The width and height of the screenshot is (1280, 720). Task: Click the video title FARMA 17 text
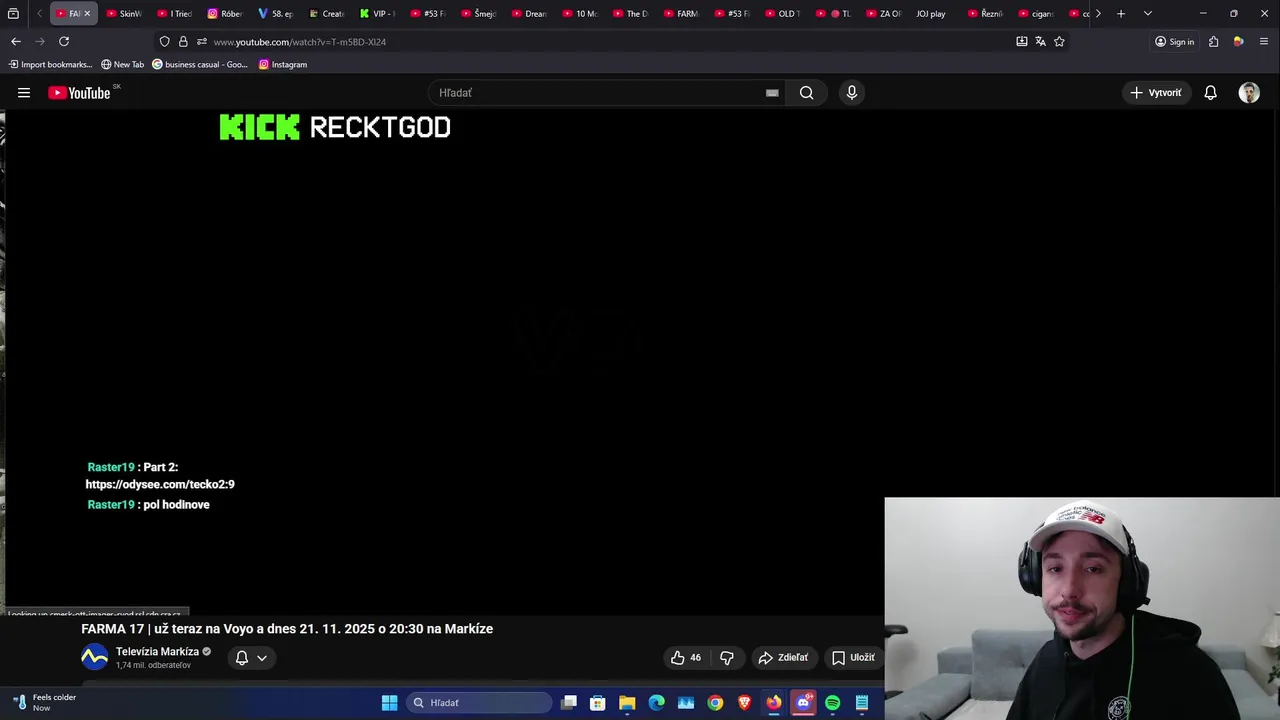(287, 629)
